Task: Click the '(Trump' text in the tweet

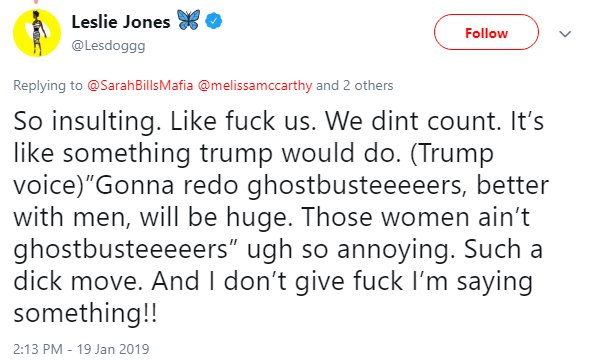Action: tap(452, 154)
